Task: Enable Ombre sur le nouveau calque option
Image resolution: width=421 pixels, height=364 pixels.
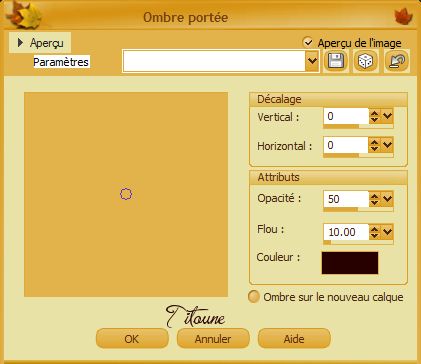Action: pyautogui.click(x=254, y=297)
